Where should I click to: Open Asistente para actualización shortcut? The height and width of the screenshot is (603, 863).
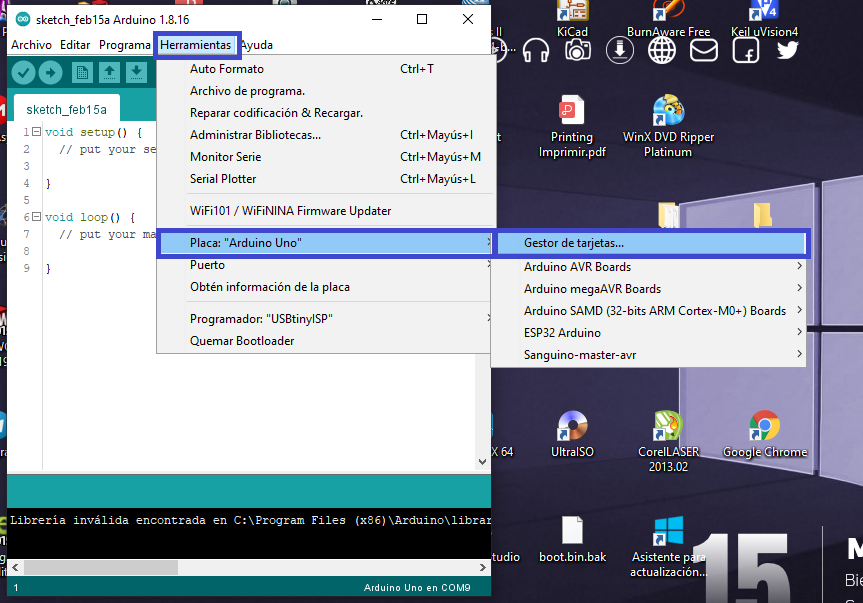pos(668,547)
